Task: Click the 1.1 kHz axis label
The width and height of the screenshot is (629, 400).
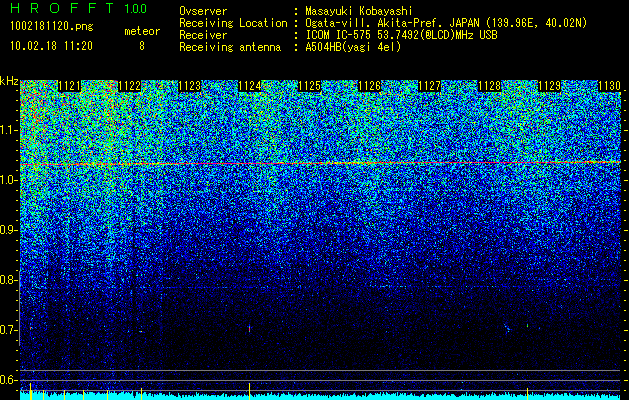Action: click(9, 130)
